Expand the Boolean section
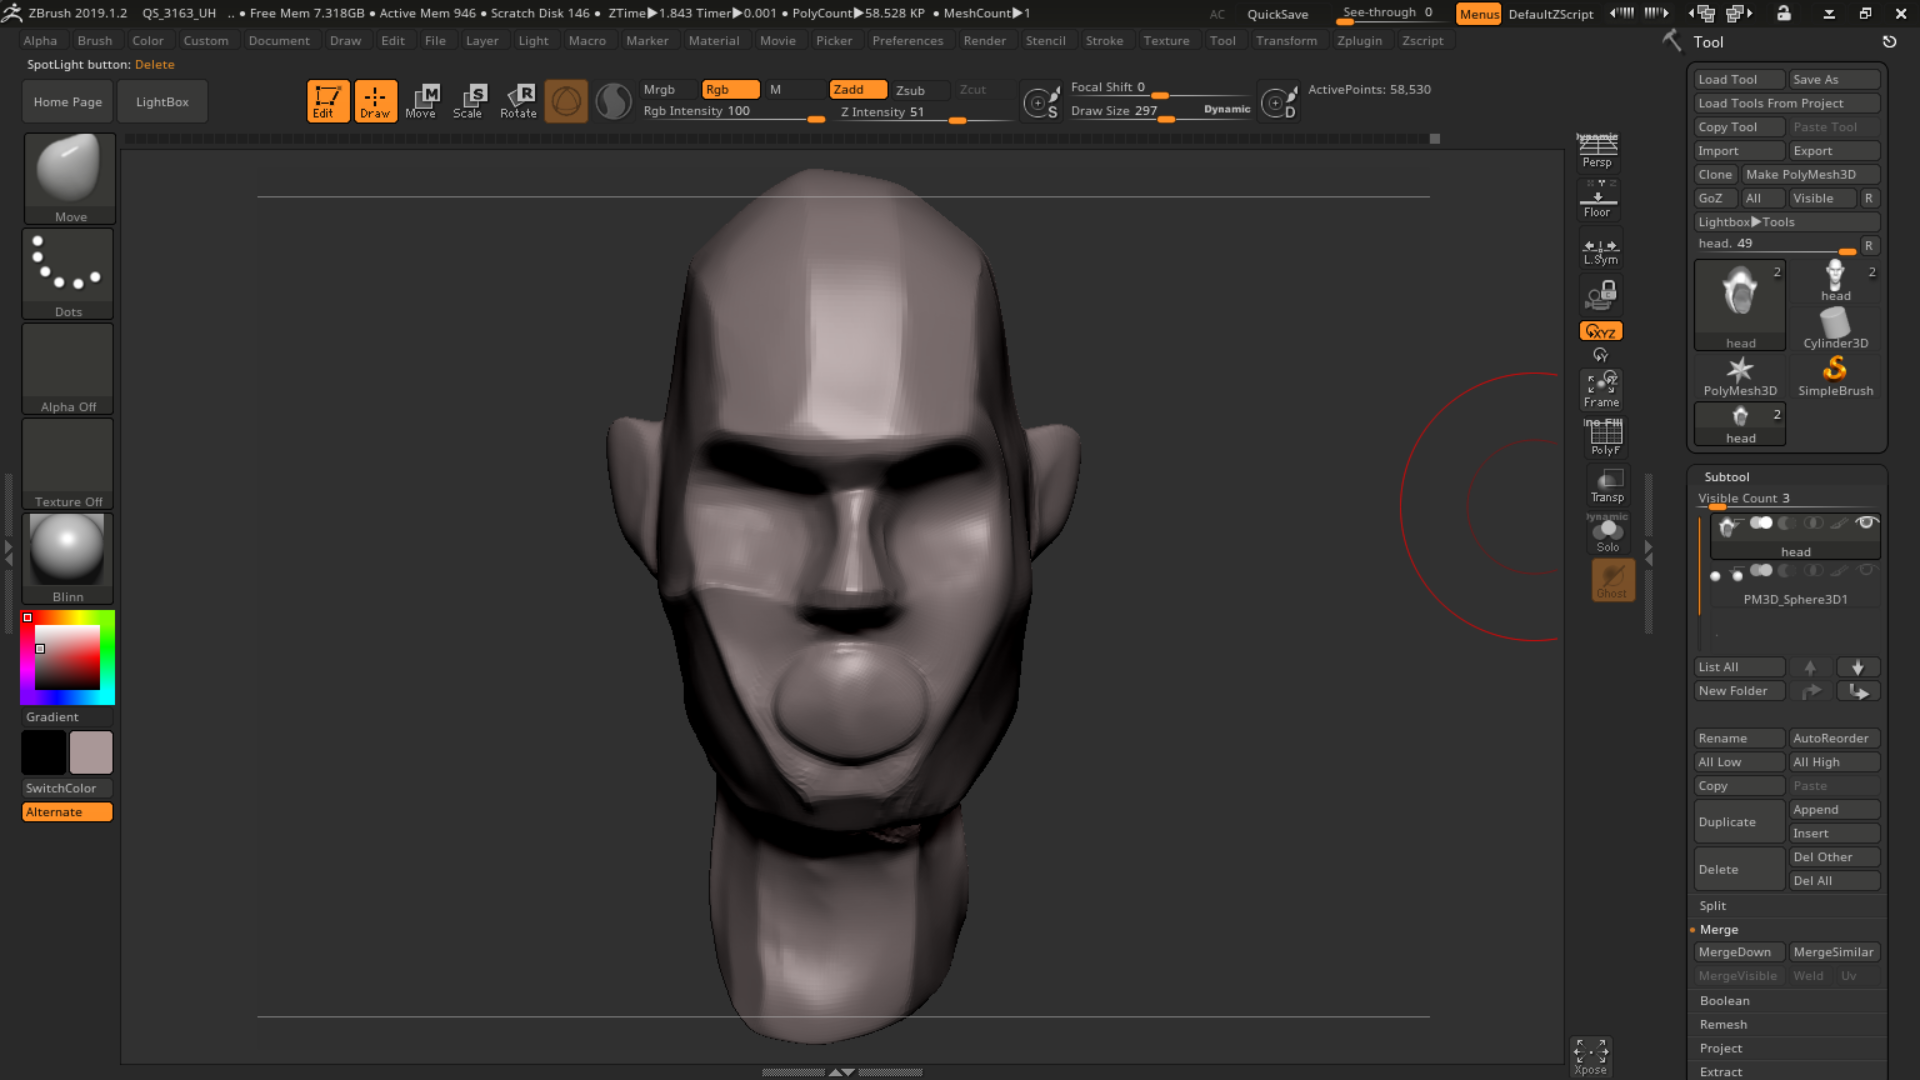This screenshot has height=1080, width=1920. tap(1724, 1000)
